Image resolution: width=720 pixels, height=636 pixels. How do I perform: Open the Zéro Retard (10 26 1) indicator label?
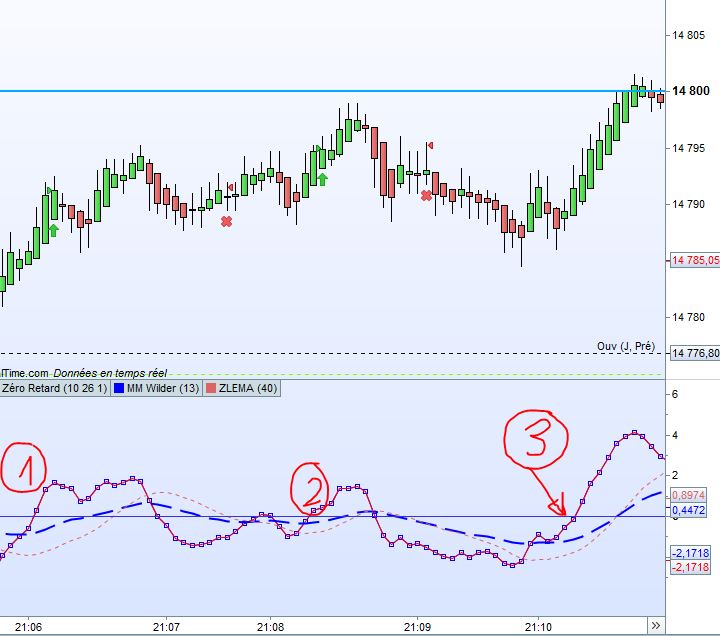54,388
